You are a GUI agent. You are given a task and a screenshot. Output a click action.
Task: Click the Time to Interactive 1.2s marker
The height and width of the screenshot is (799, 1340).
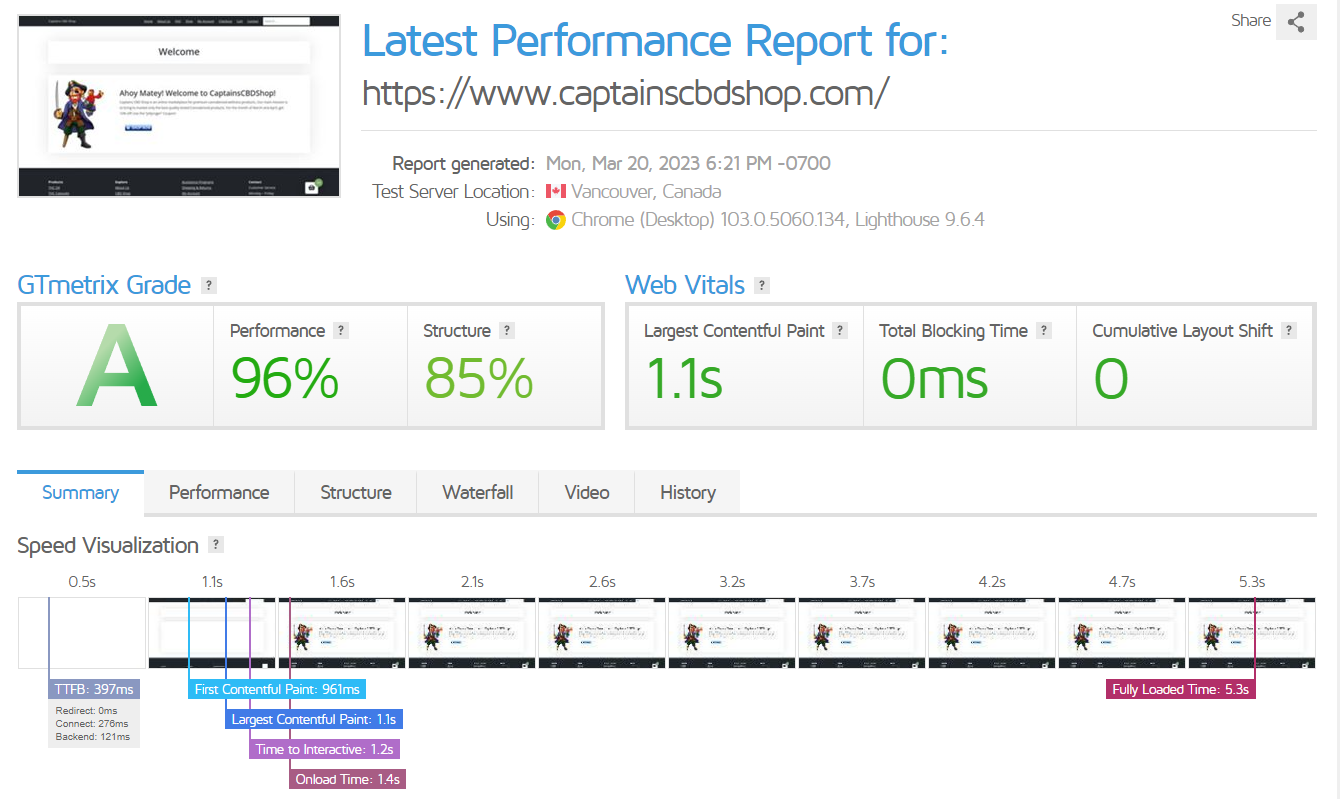pyautogui.click(x=325, y=749)
